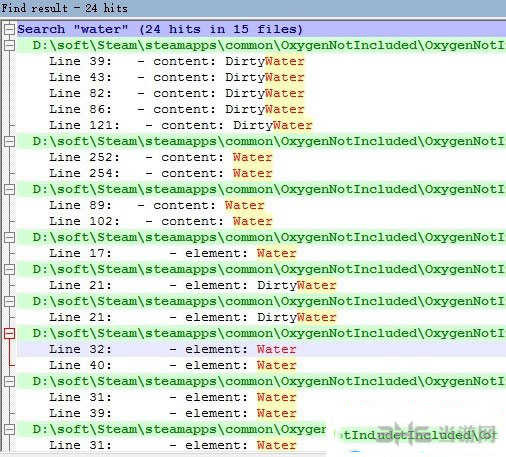Screen dimensions: 506x457
Task: Select the file path row above Line 252
Action: (x=261, y=141)
